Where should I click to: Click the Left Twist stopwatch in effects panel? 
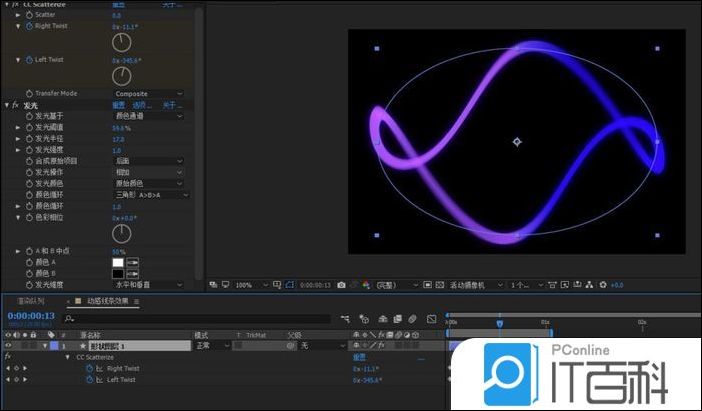(27, 60)
